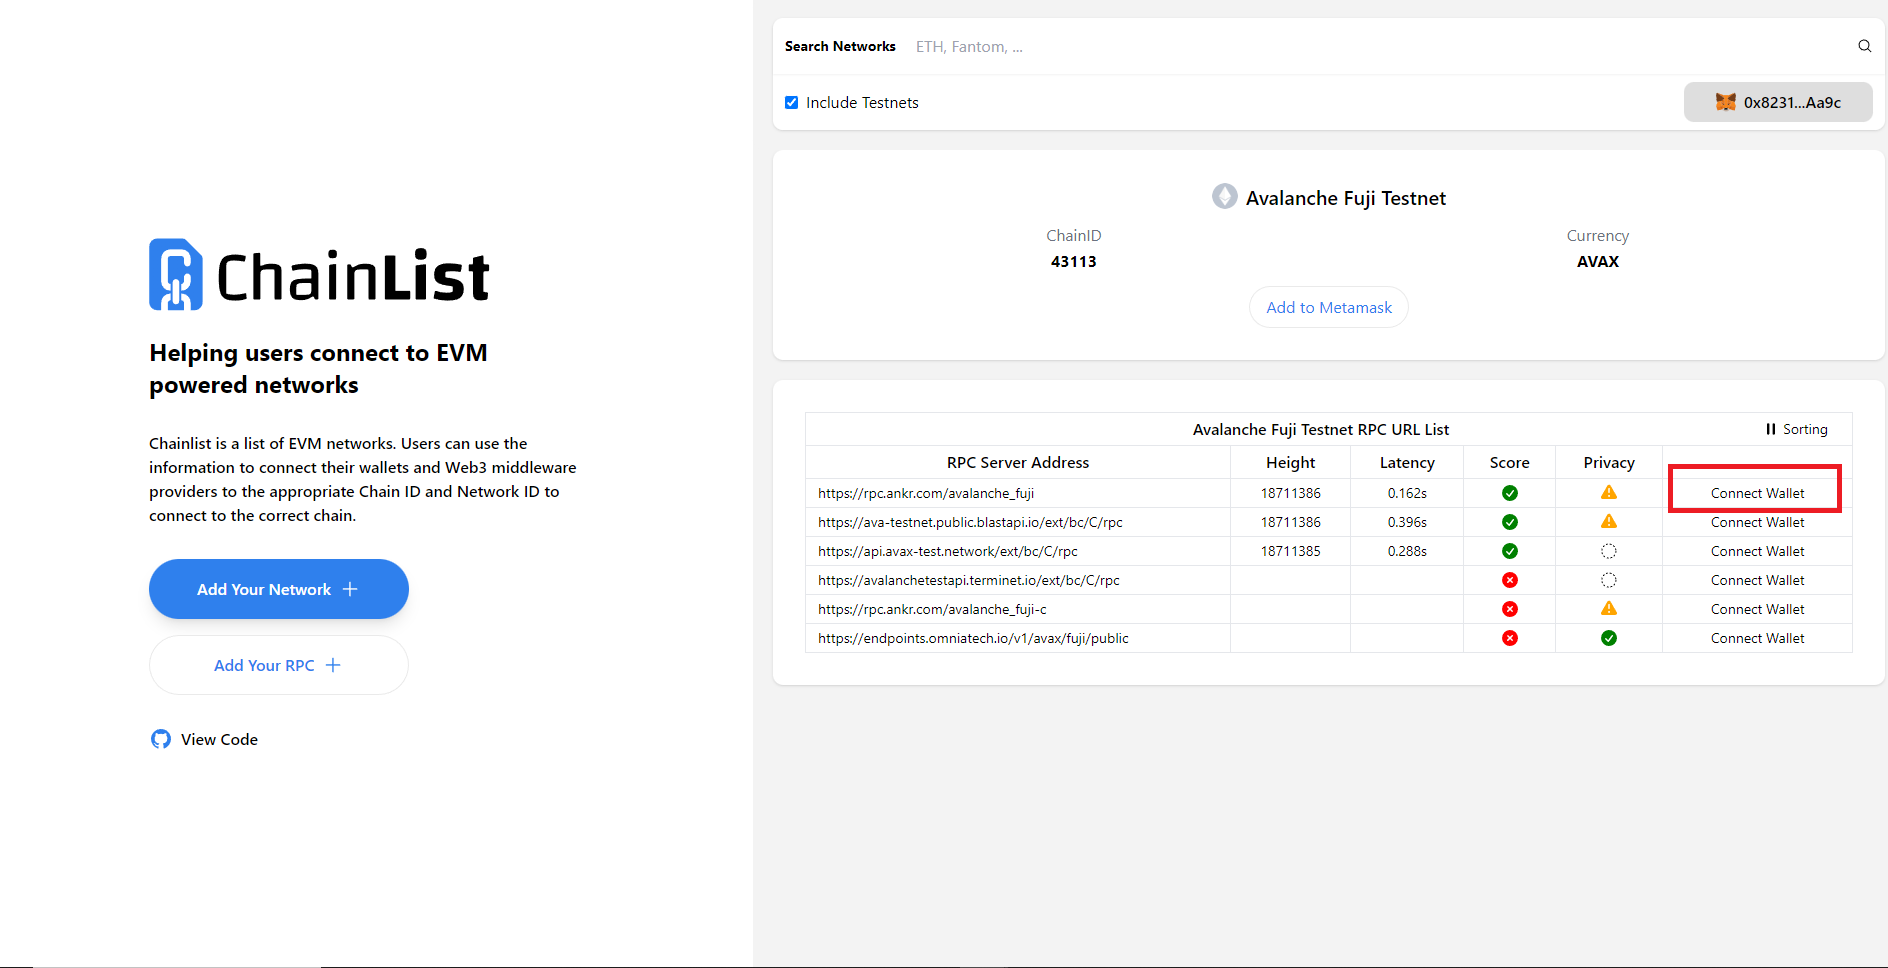The width and height of the screenshot is (1888, 968).
Task: Click the Add Your RPC button
Action: (x=278, y=665)
